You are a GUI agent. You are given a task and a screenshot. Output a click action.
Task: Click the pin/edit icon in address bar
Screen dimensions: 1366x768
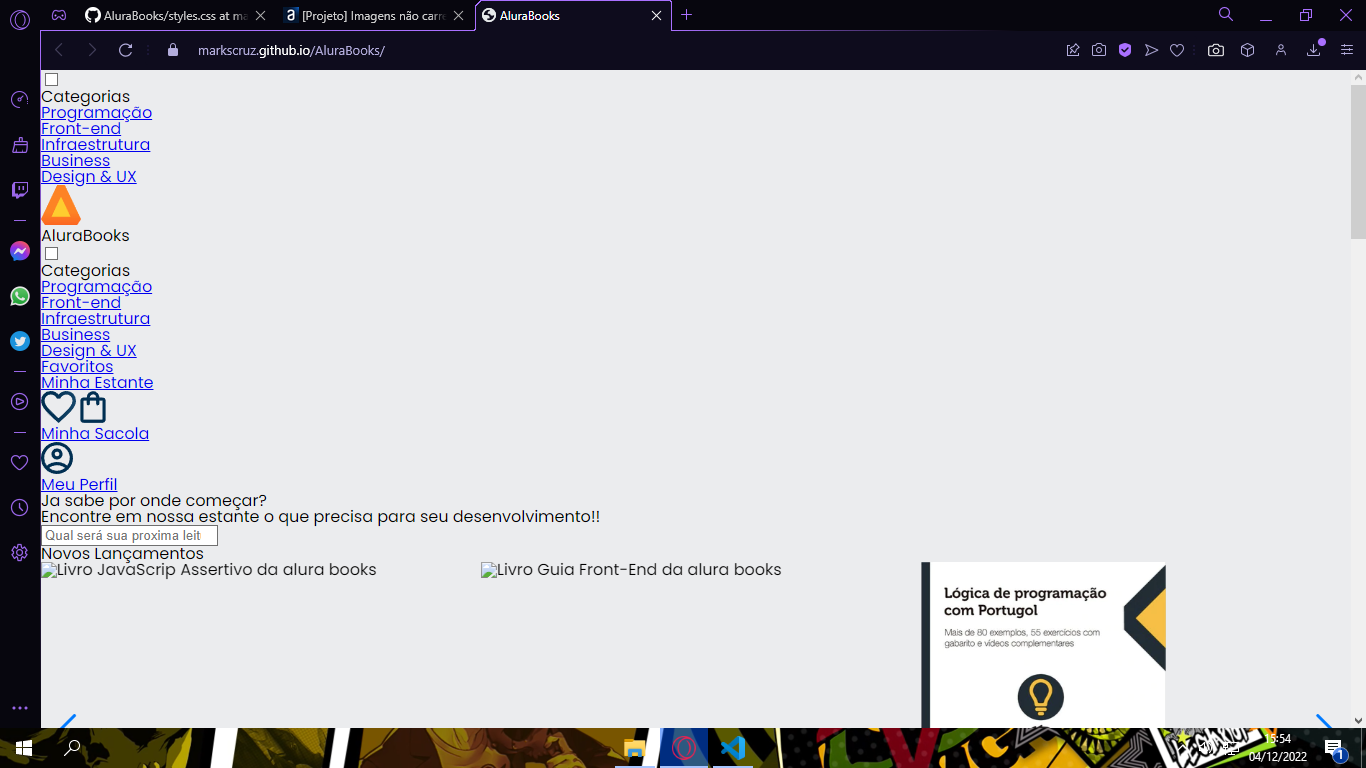pyautogui.click(x=1073, y=50)
